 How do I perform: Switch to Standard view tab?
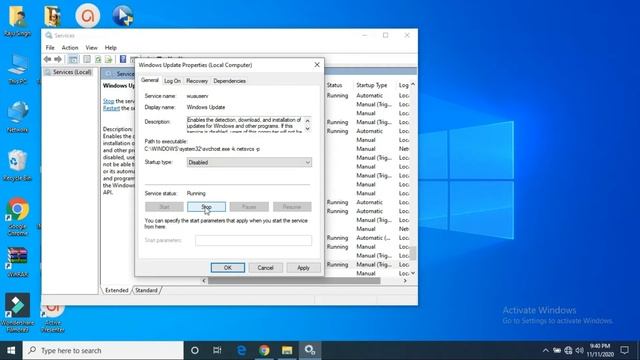tap(147, 290)
